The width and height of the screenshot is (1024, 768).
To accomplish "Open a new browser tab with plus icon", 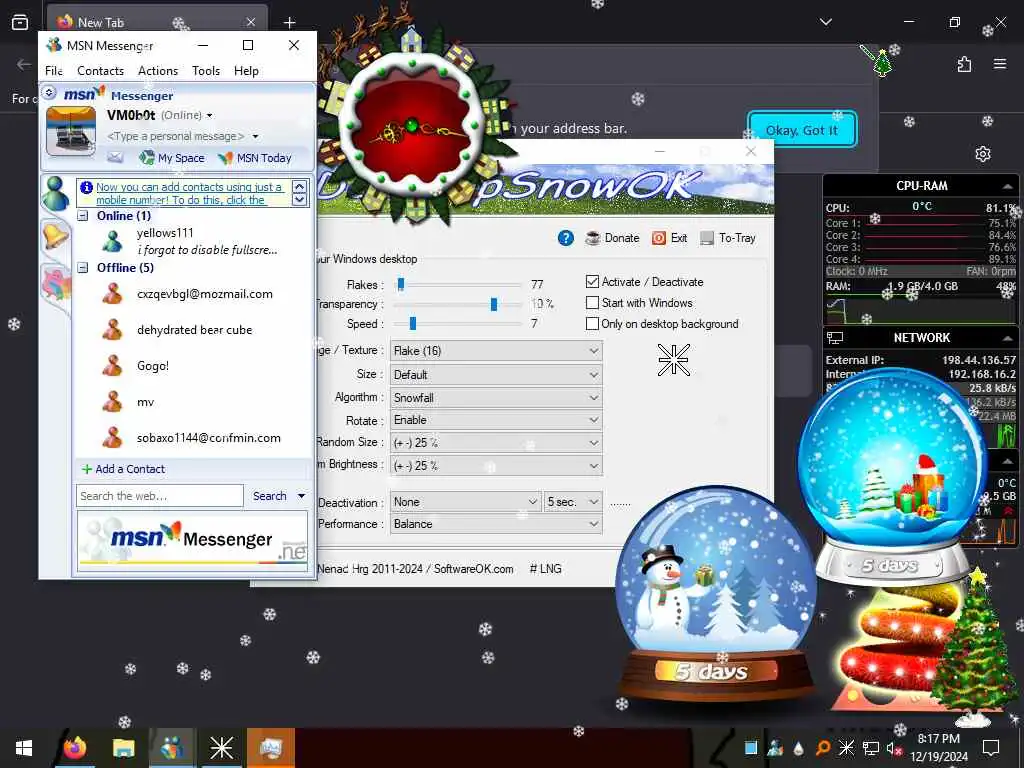I will point(289,22).
